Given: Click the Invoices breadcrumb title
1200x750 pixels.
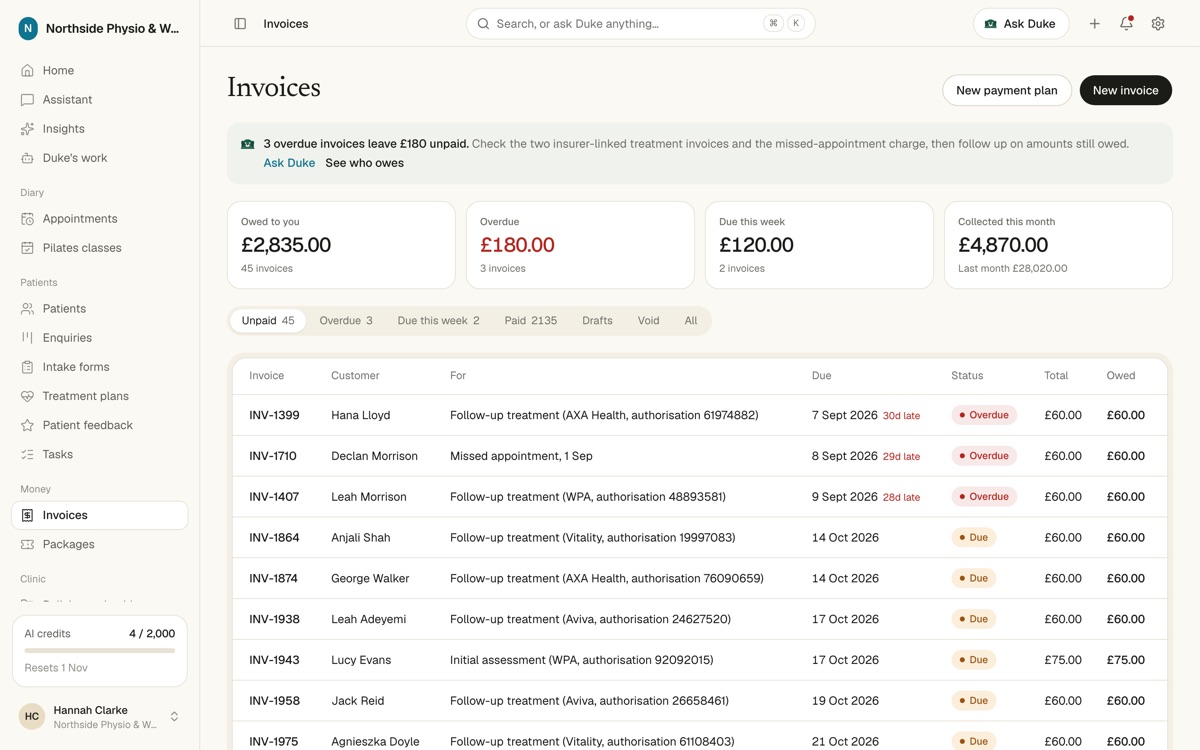Looking at the screenshot, I should pos(286,23).
